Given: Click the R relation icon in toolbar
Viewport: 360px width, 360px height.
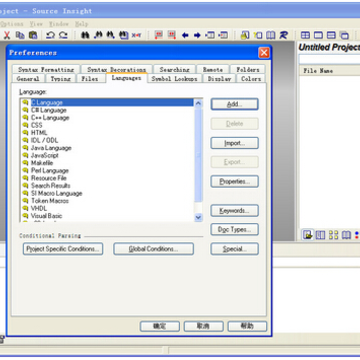Looking at the screenshot, I should click(283, 35).
